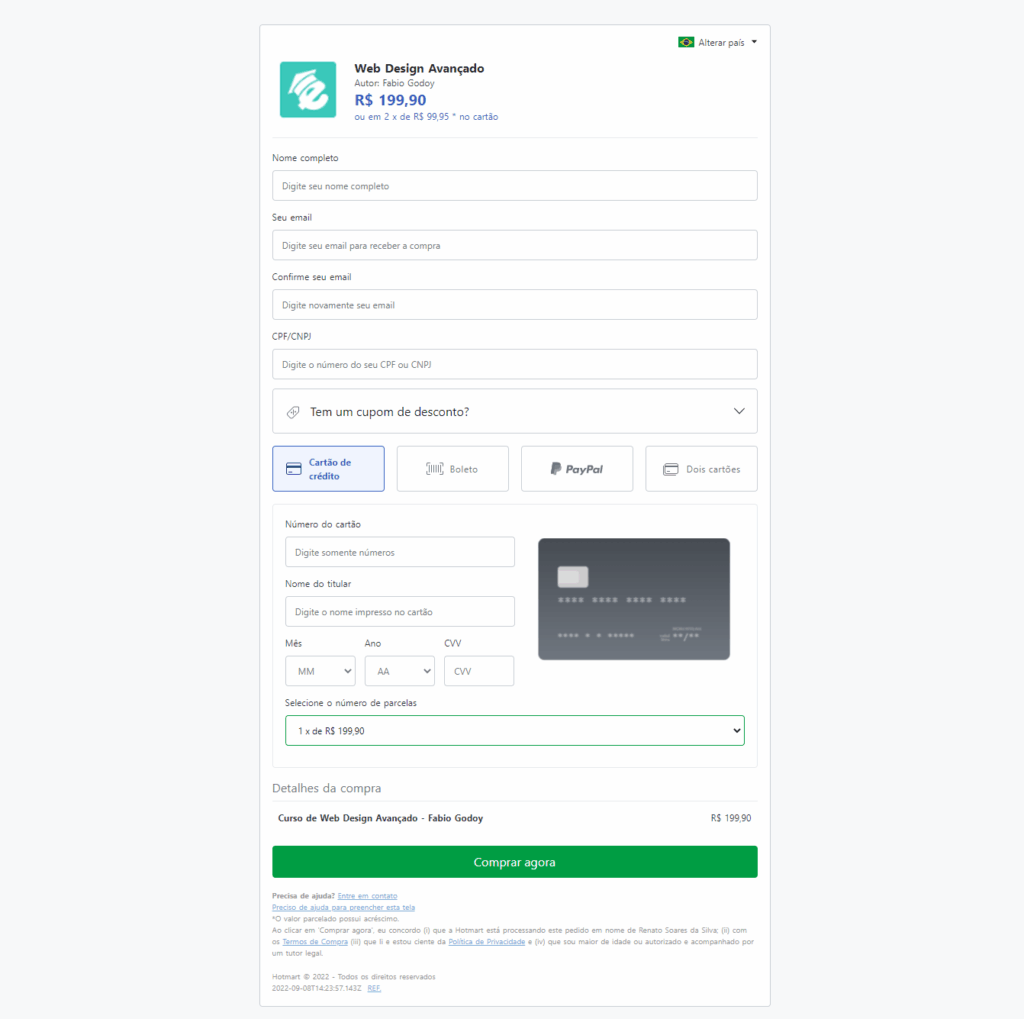Open the Termos de Compra link
The height and width of the screenshot is (1019, 1024).
pyautogui.click(x=315, y=942)
